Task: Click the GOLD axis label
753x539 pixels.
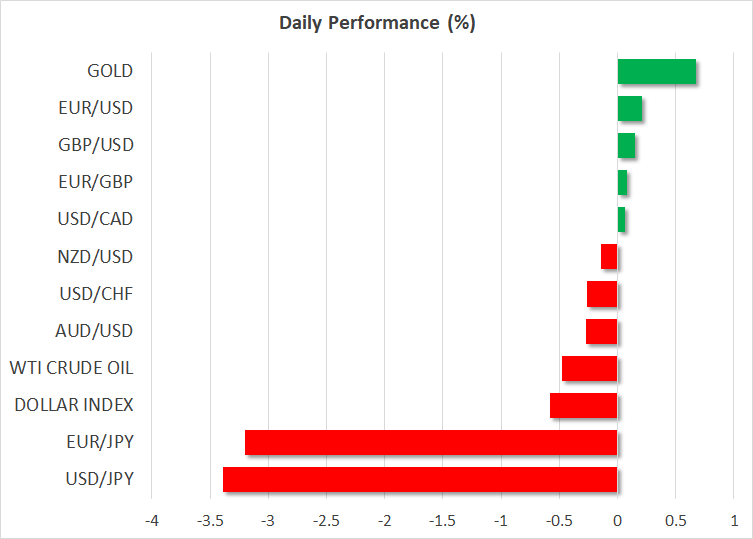Action: pos(110,71)
